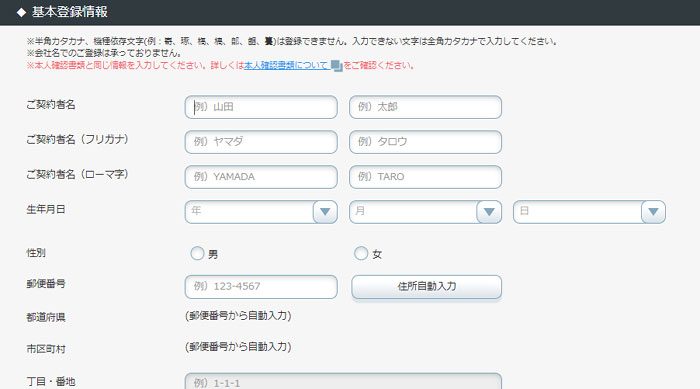This screenshot has width=700, height=389.
Task: Open the birth year 年 dropdown
Action: tap(261, 212)
